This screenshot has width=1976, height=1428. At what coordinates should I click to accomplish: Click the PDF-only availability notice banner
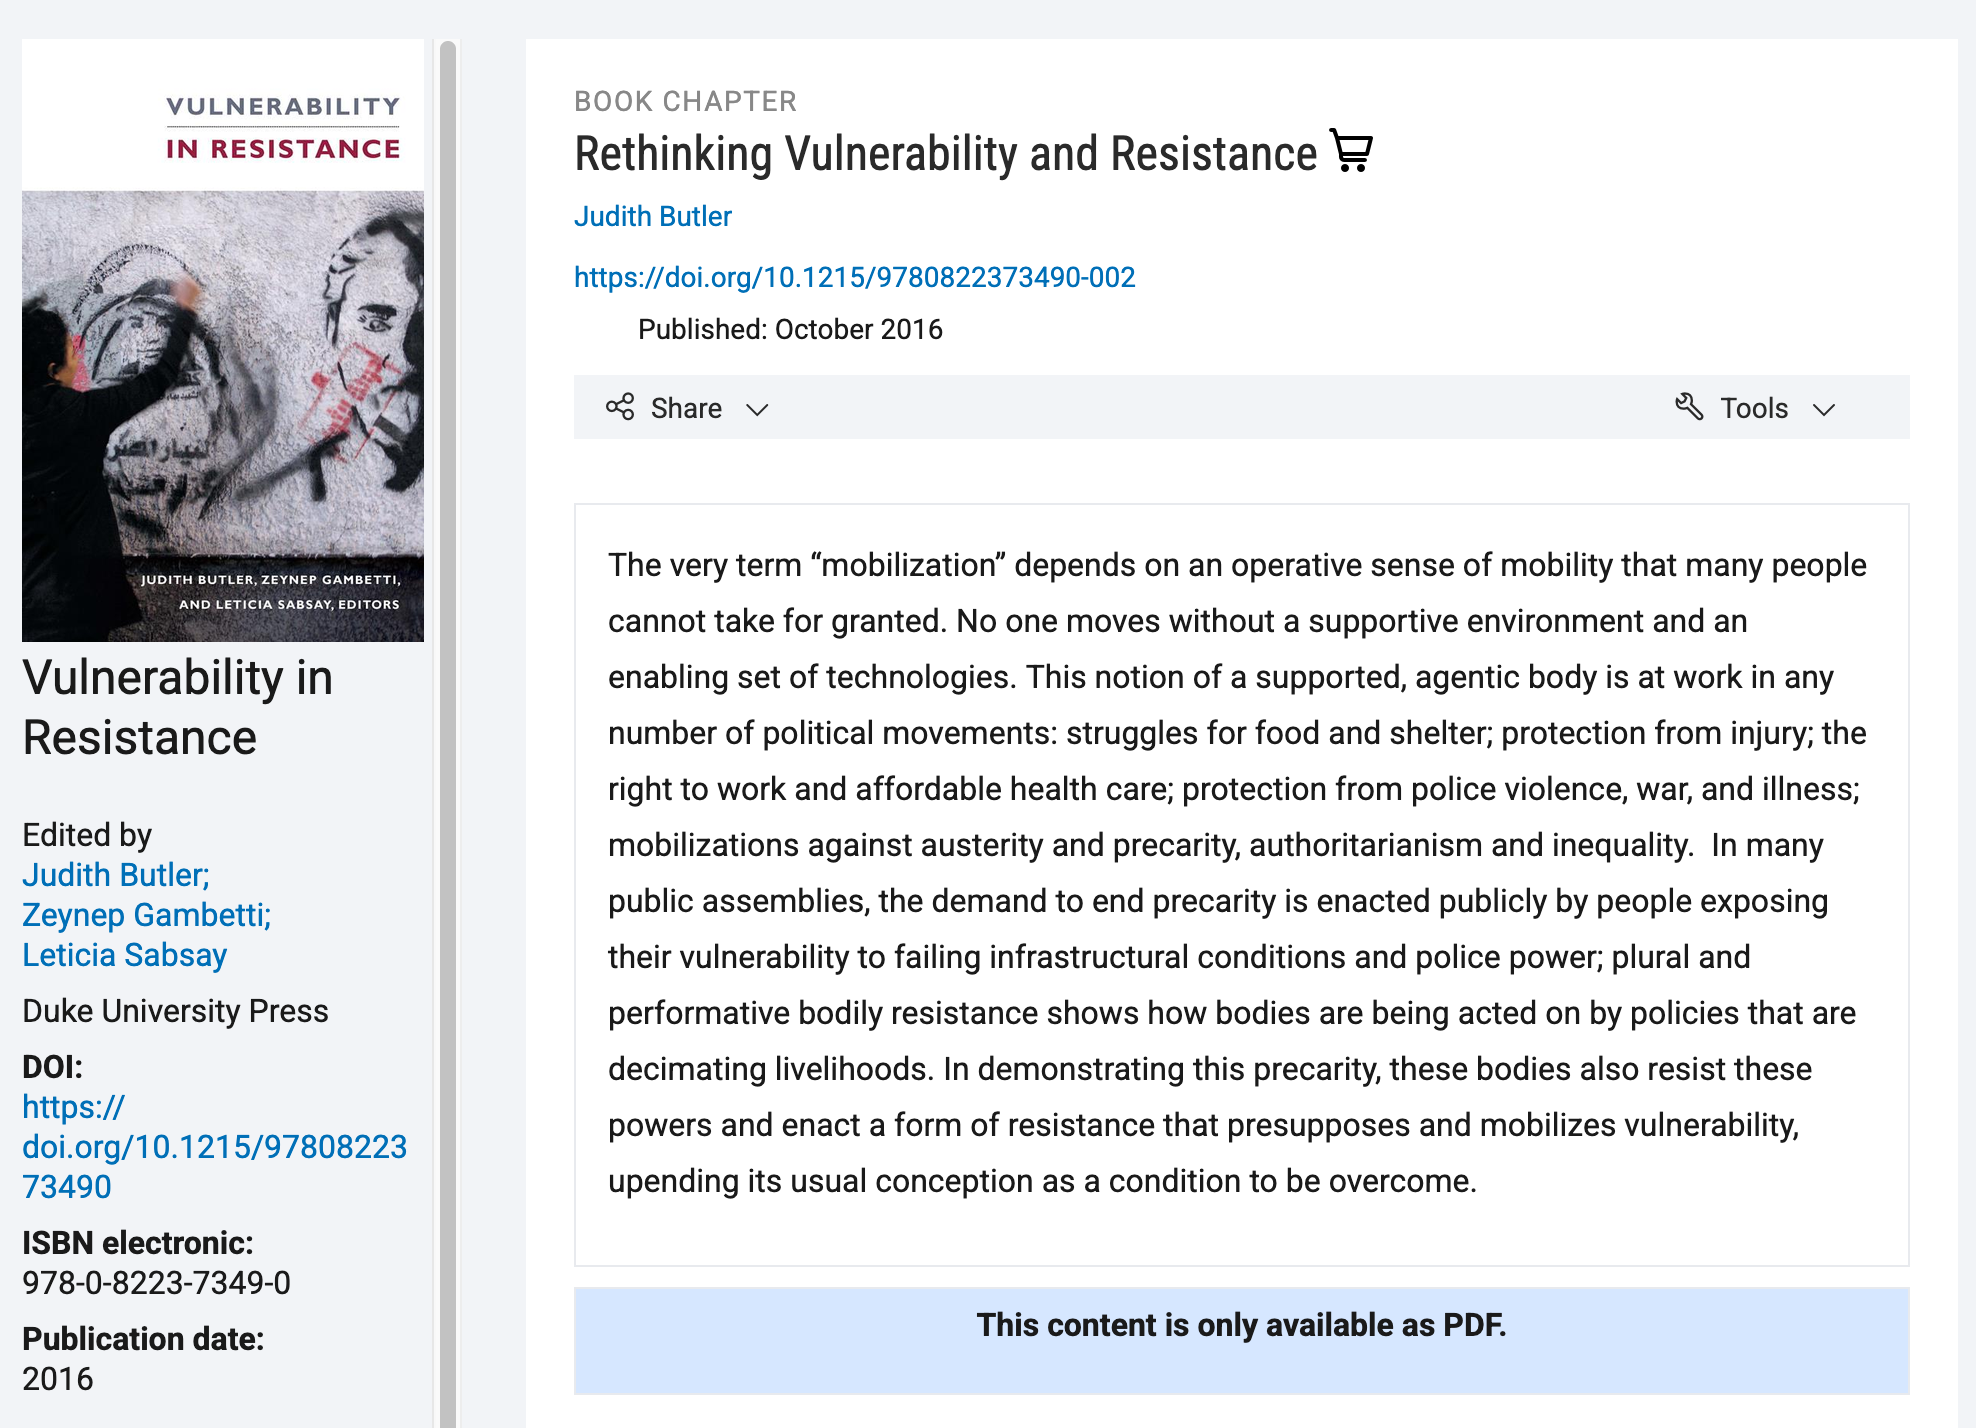coord(1241,1340)
